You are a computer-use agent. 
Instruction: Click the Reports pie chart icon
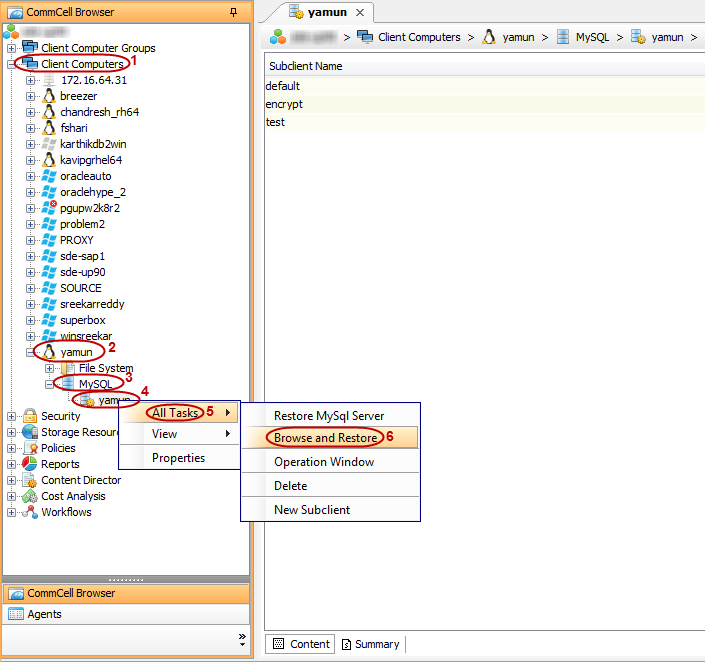click(30, 464)
